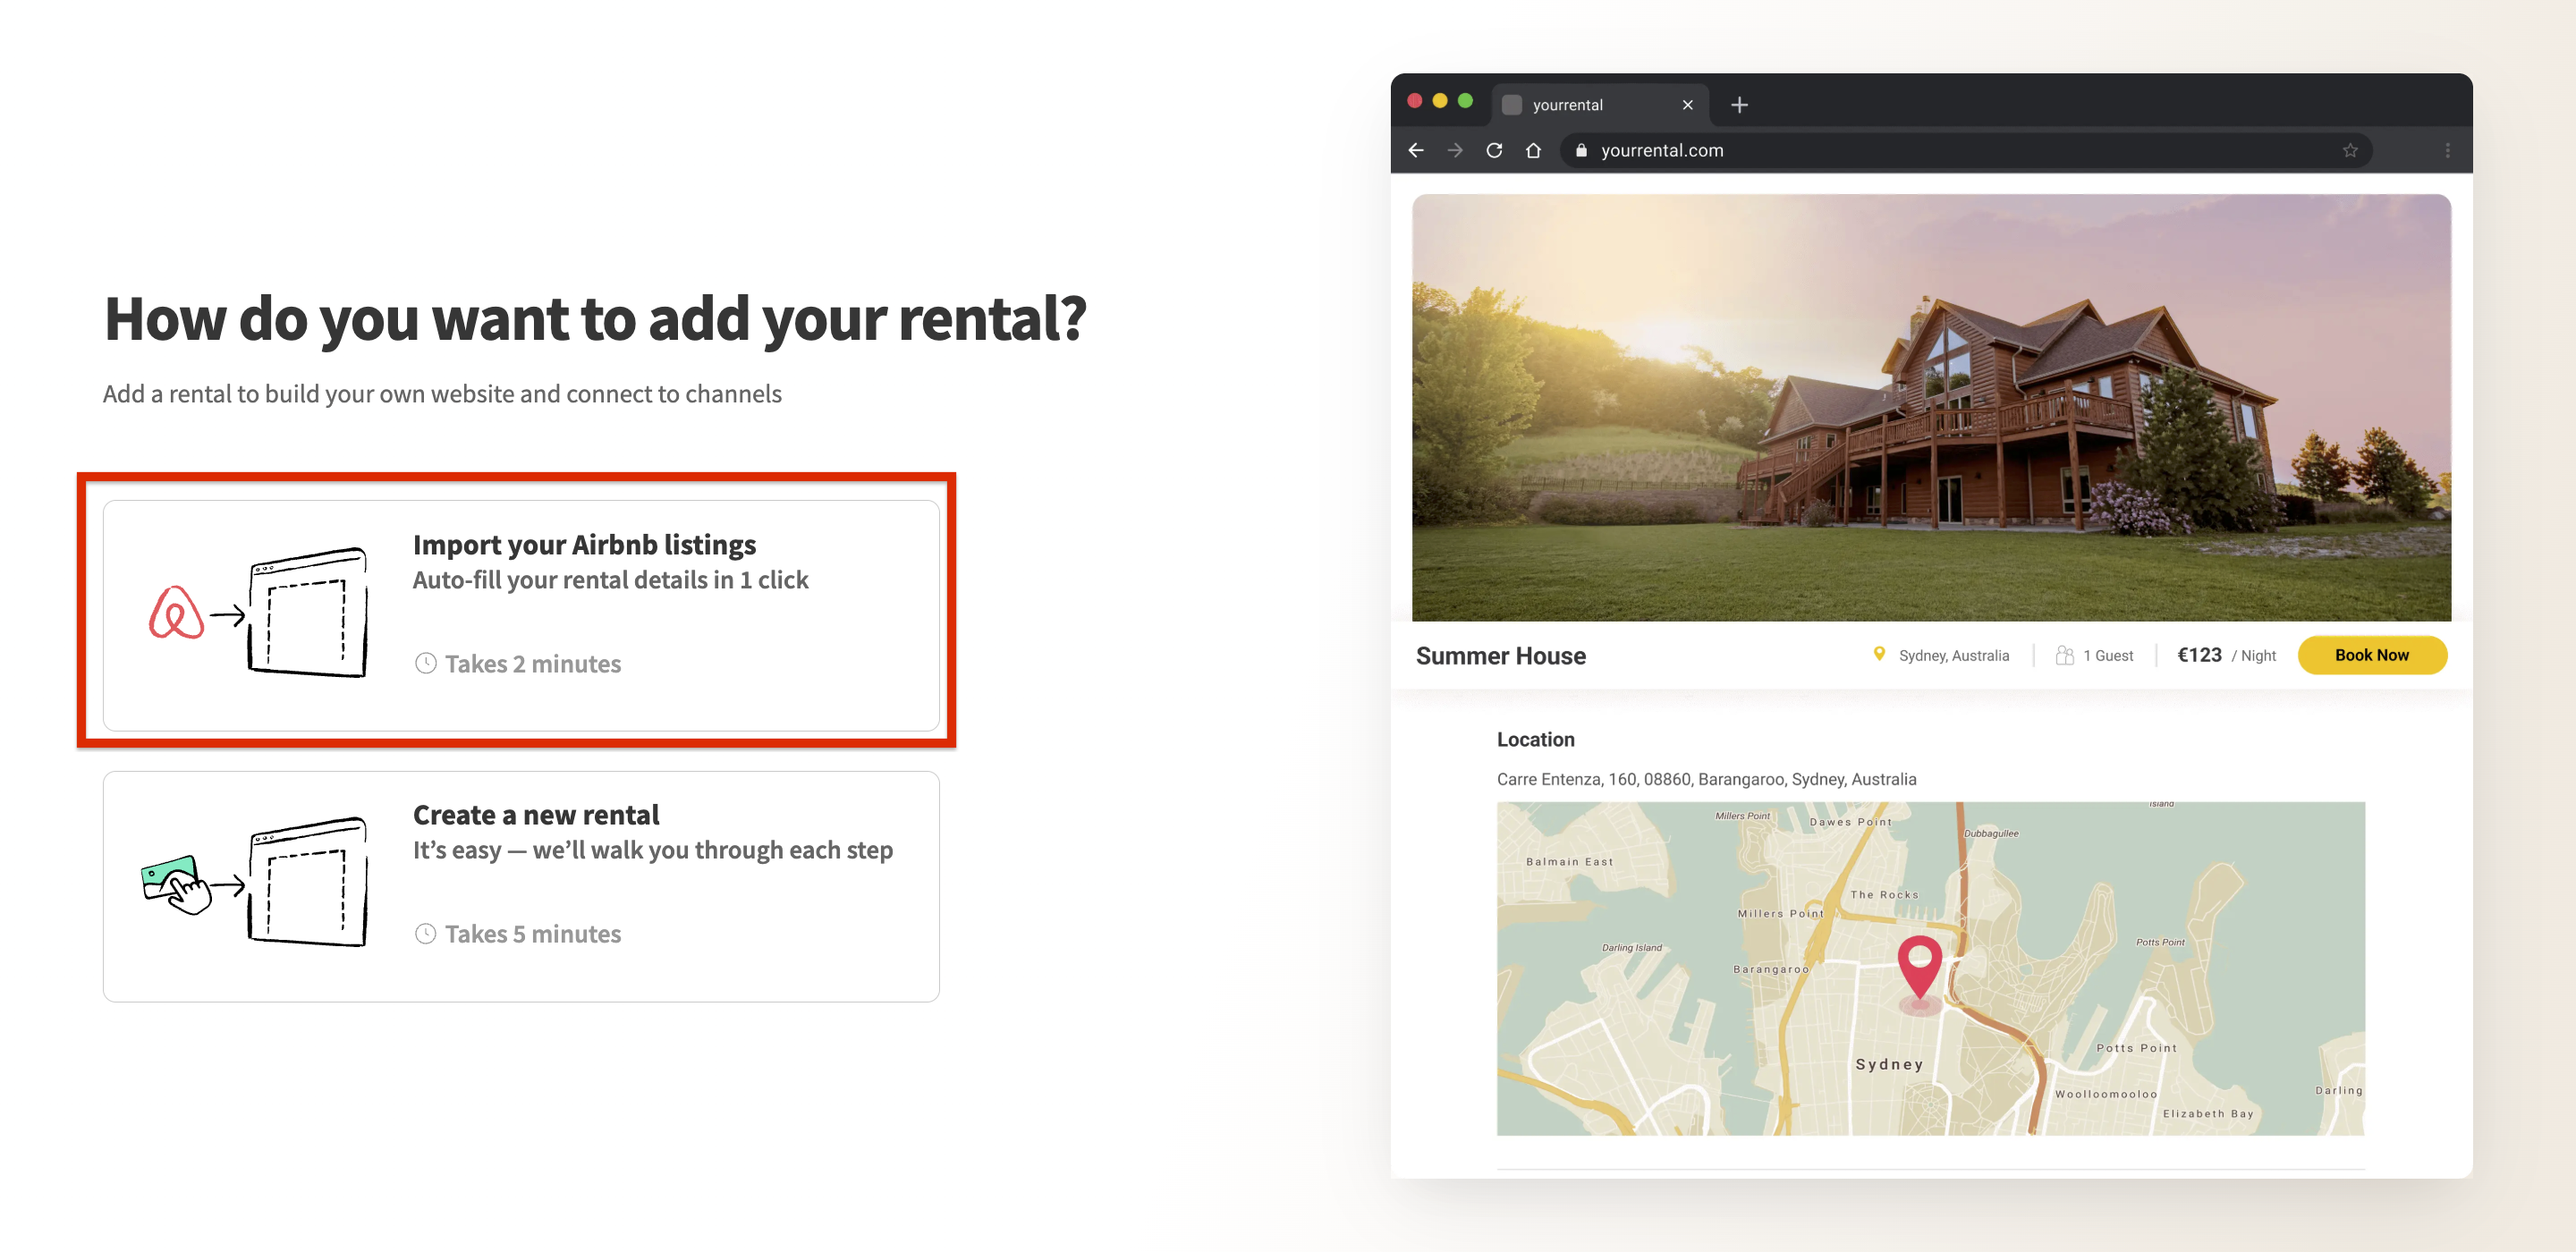Click the Summer House cabin photo
Screen dimensions: 2576x1252
click(1930, 407)
